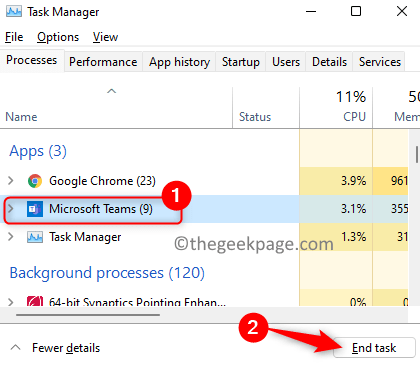Click the Synaptics Pointing process icon
This screenshot has height=369, width=420.
click(x=35, y=301)
